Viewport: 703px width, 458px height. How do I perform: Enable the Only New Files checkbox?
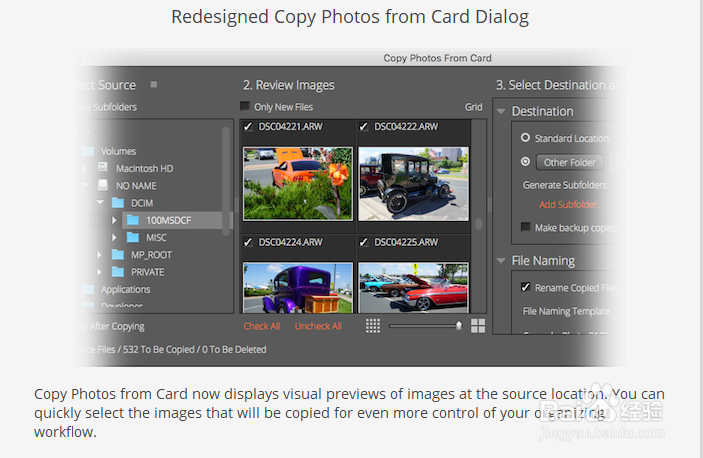point(245,106)
